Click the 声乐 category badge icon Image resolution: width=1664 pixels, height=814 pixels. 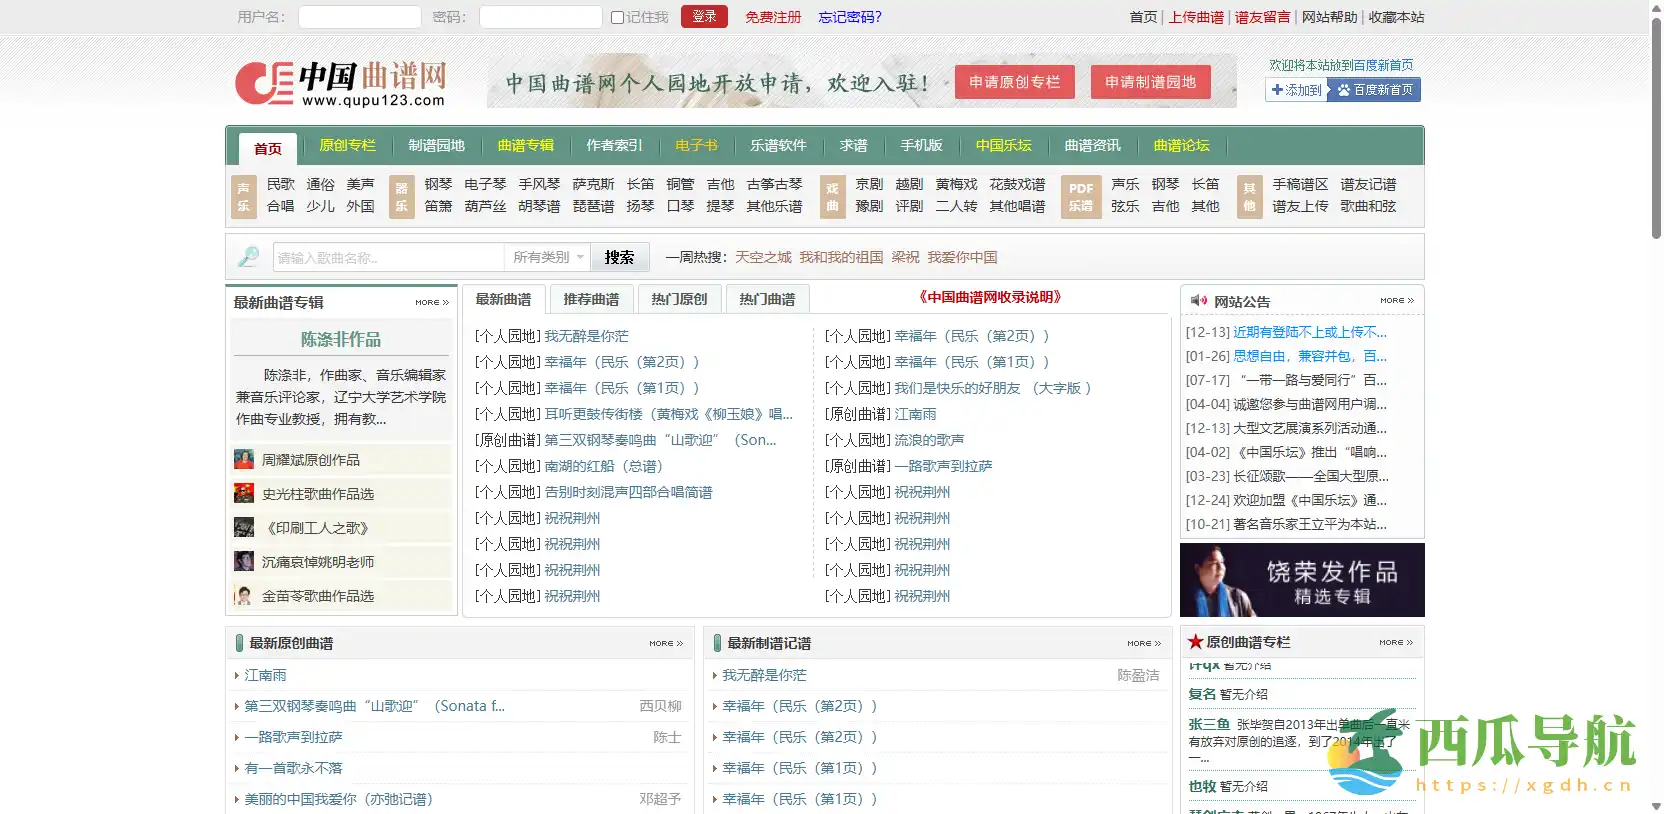(243, 196)
